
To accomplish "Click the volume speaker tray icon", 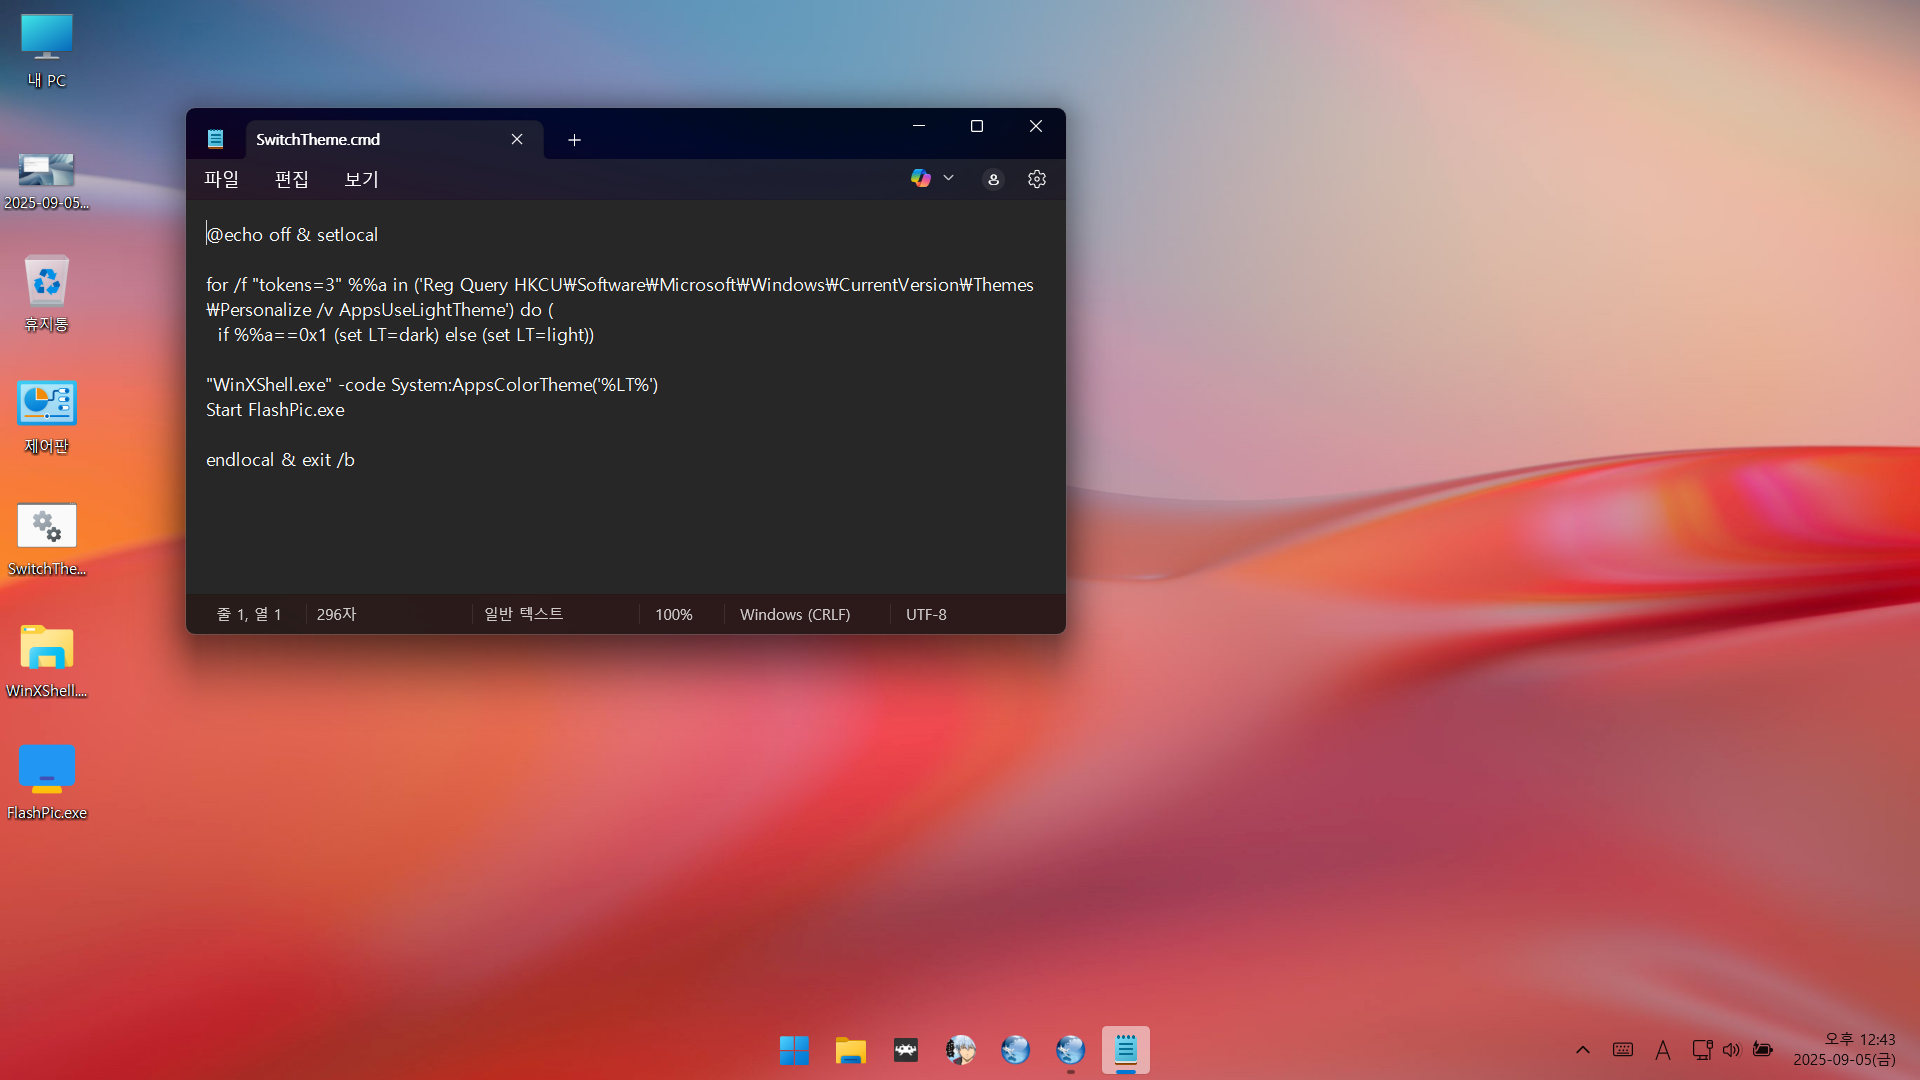I will (1731, 1050).
